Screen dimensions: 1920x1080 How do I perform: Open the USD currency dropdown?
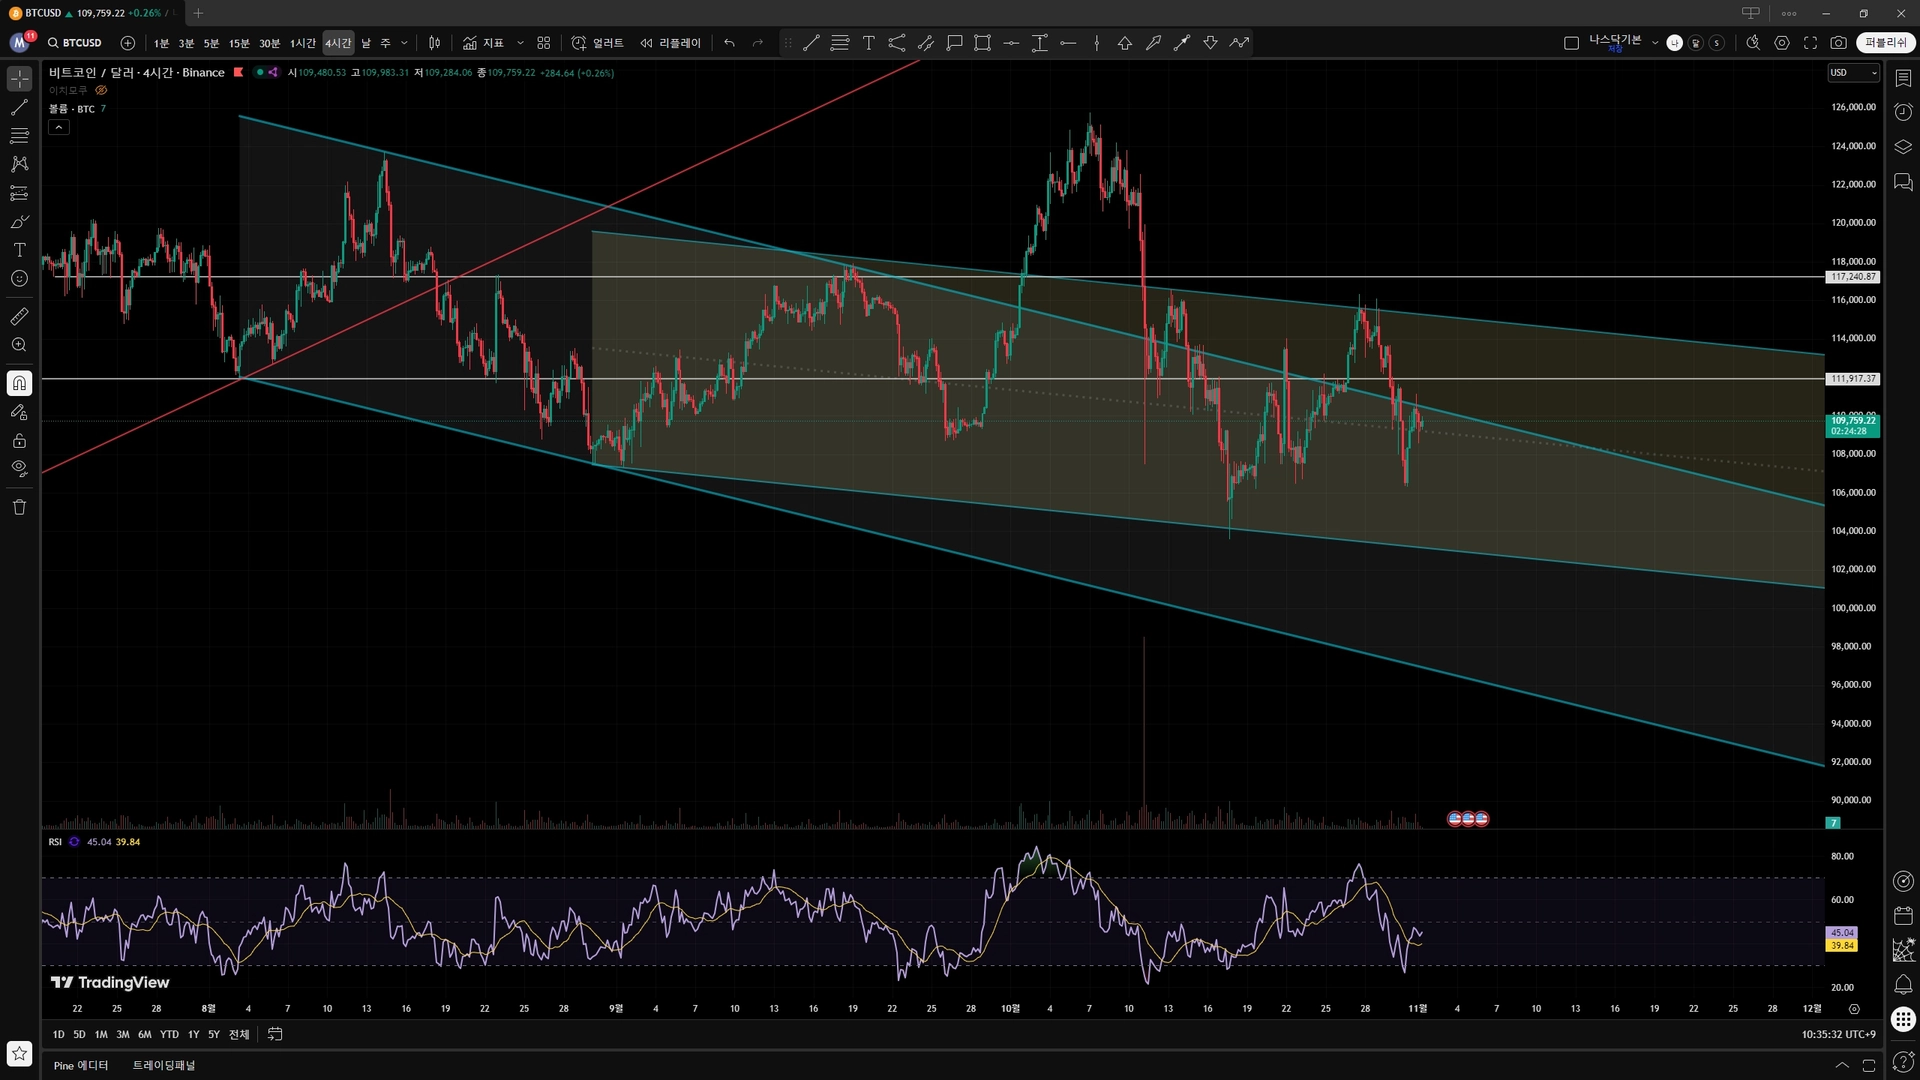[1853, 73]
